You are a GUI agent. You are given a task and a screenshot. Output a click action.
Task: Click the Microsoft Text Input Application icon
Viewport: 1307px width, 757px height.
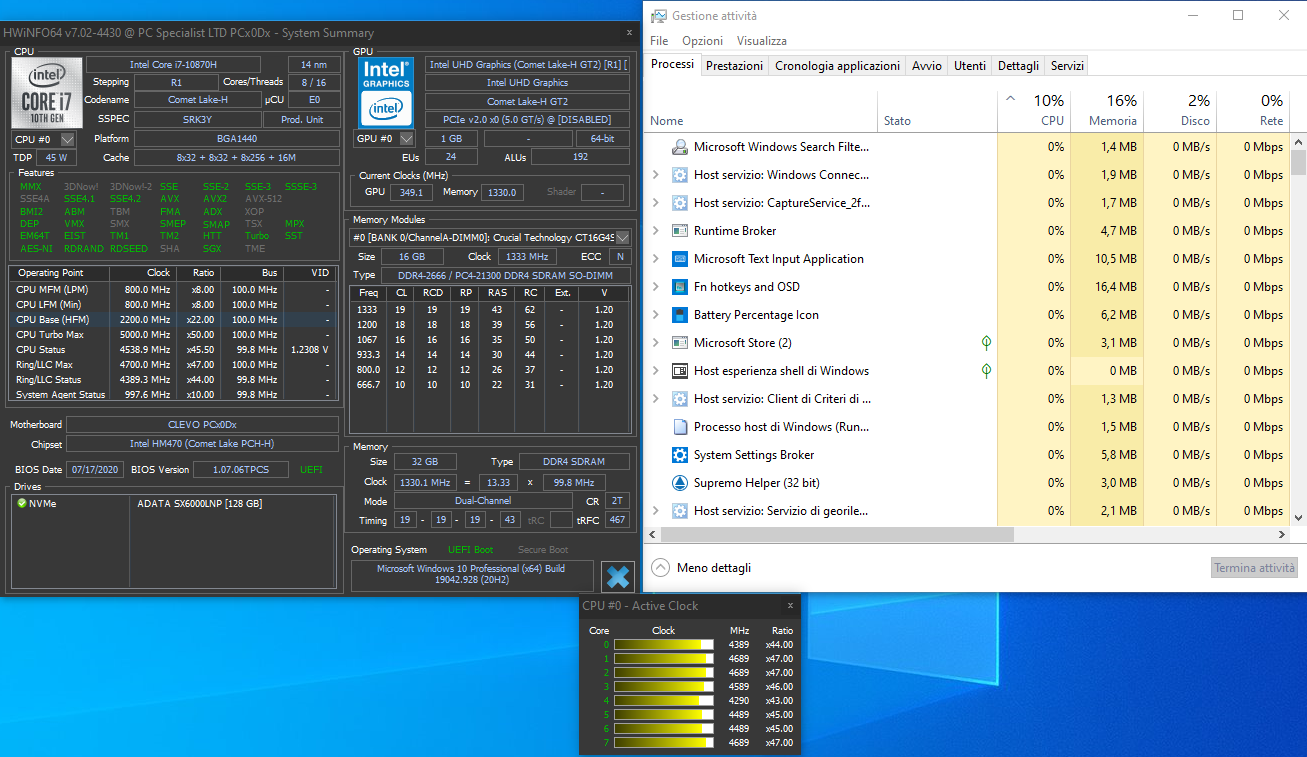tap(680, 259)
